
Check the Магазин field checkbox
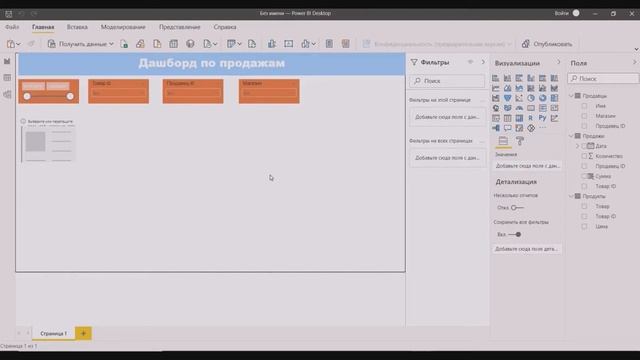[x=584, y=116]
